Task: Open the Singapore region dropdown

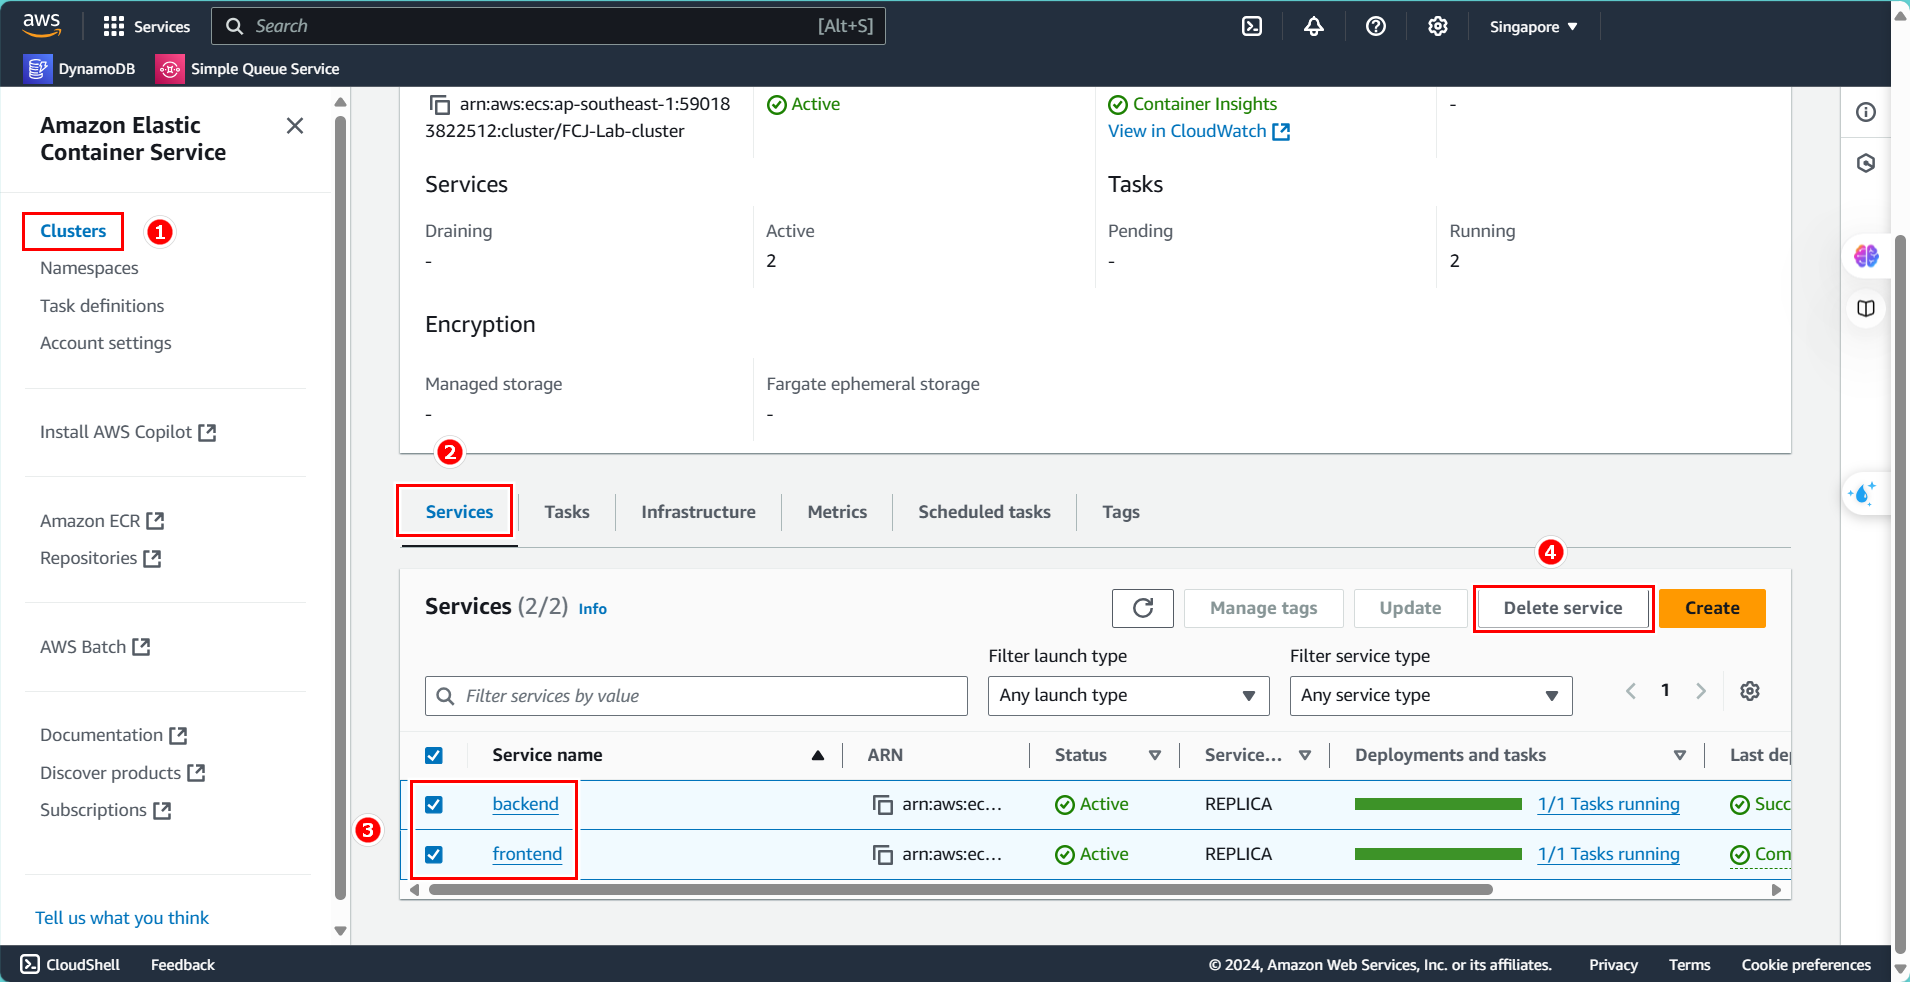Action: 1534,27
